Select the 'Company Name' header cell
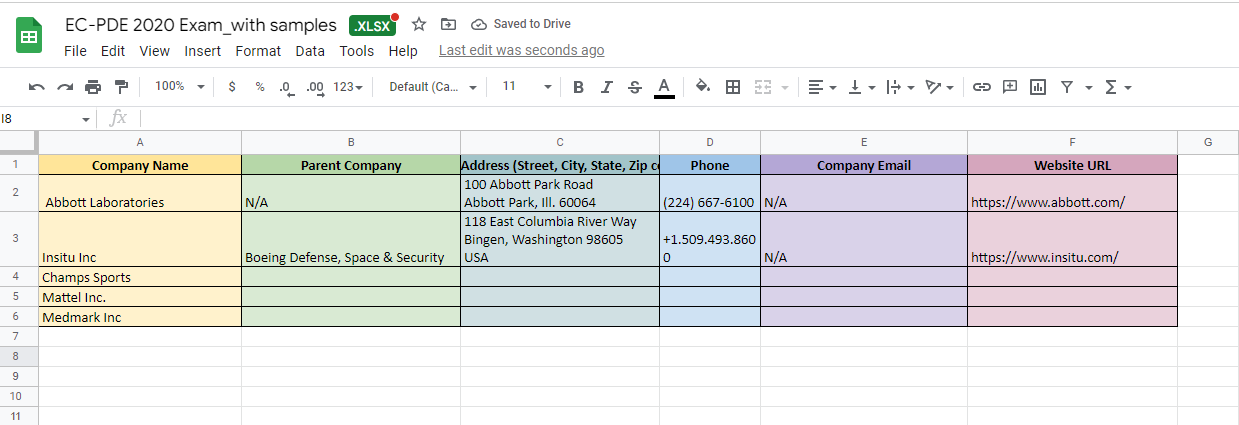The width and height of the screenshot is (1239, 425). click(140, 165)
